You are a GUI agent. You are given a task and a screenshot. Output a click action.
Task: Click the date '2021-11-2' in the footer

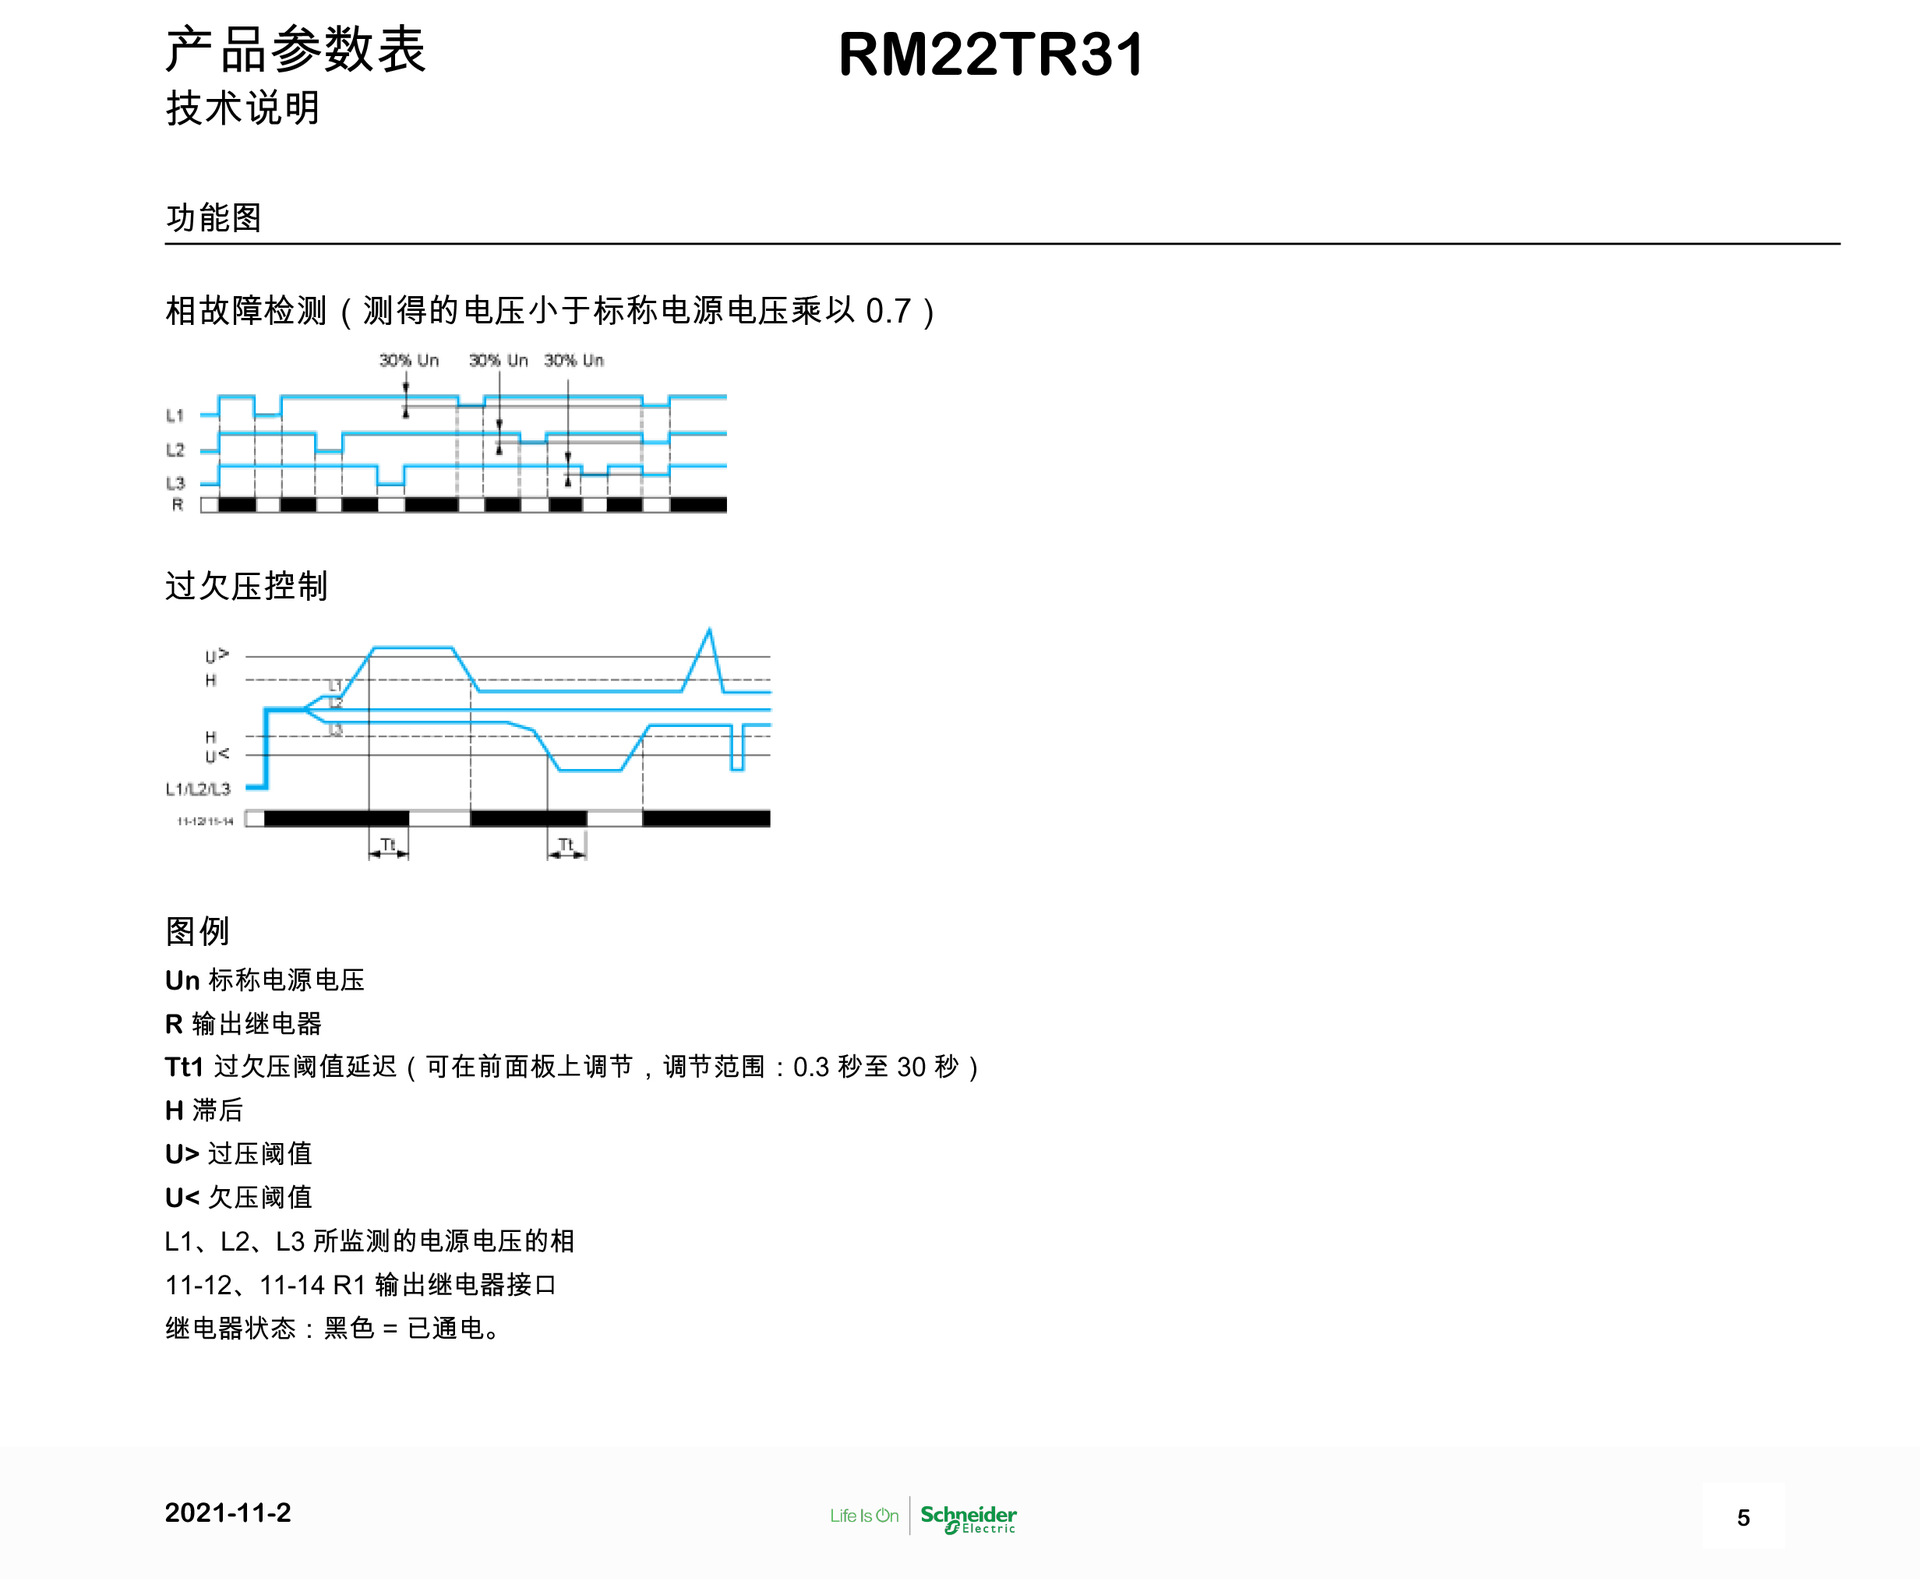click(x=227, y=1514)
